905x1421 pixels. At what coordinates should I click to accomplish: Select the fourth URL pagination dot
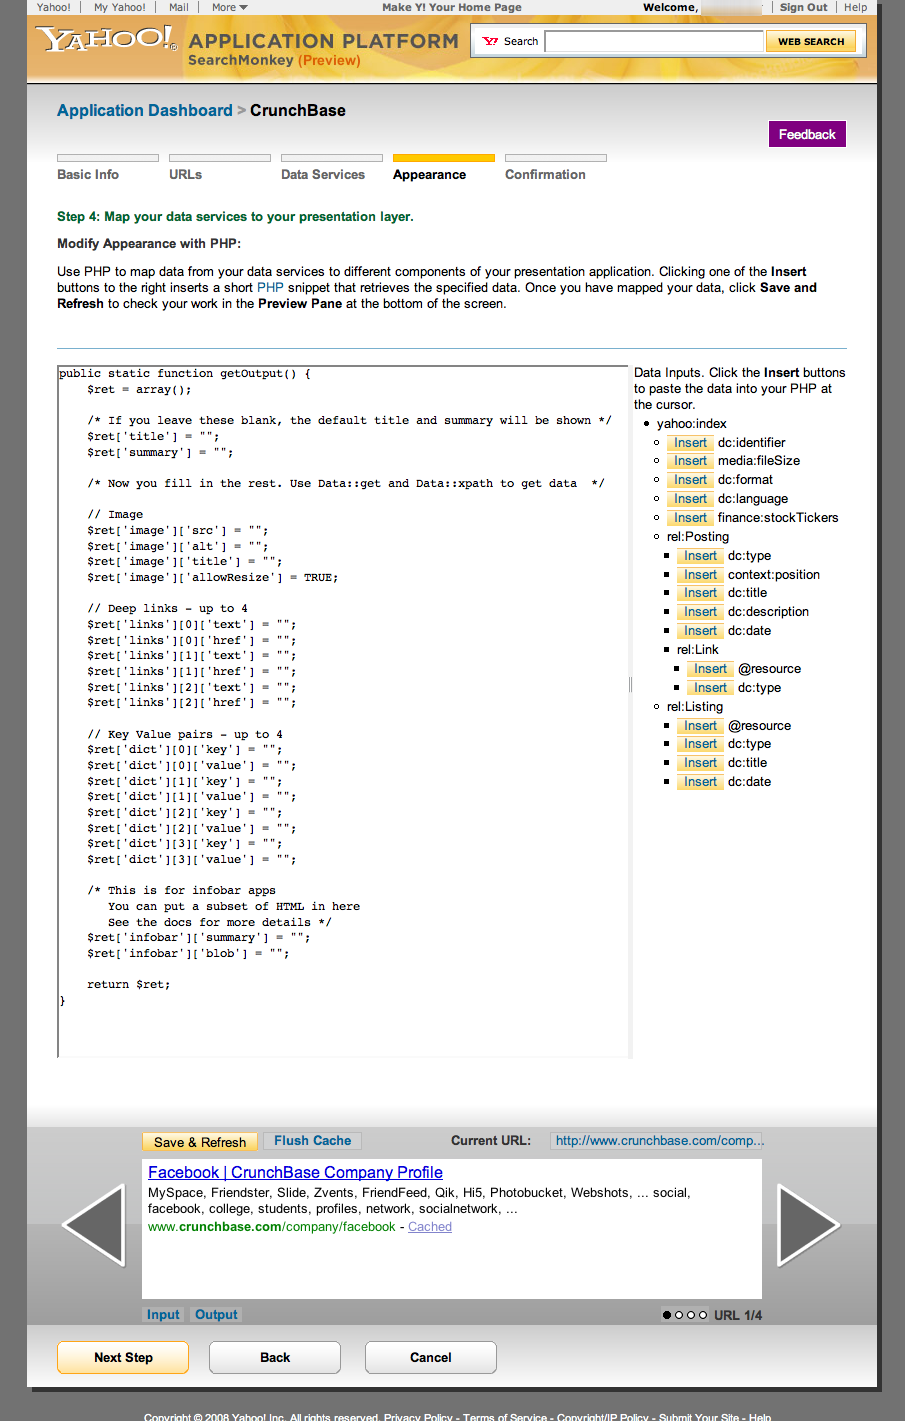click(703, 1315)
